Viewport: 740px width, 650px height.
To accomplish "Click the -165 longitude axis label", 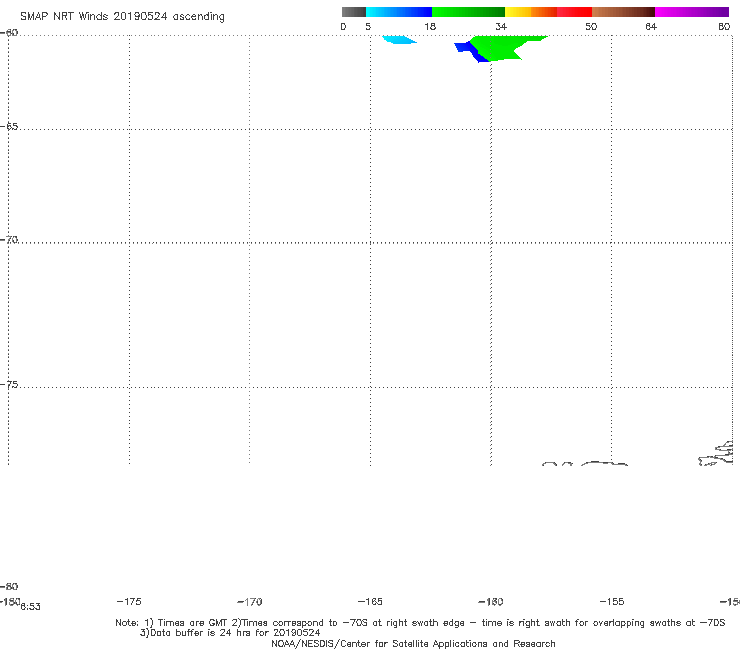I will point(370,602).
